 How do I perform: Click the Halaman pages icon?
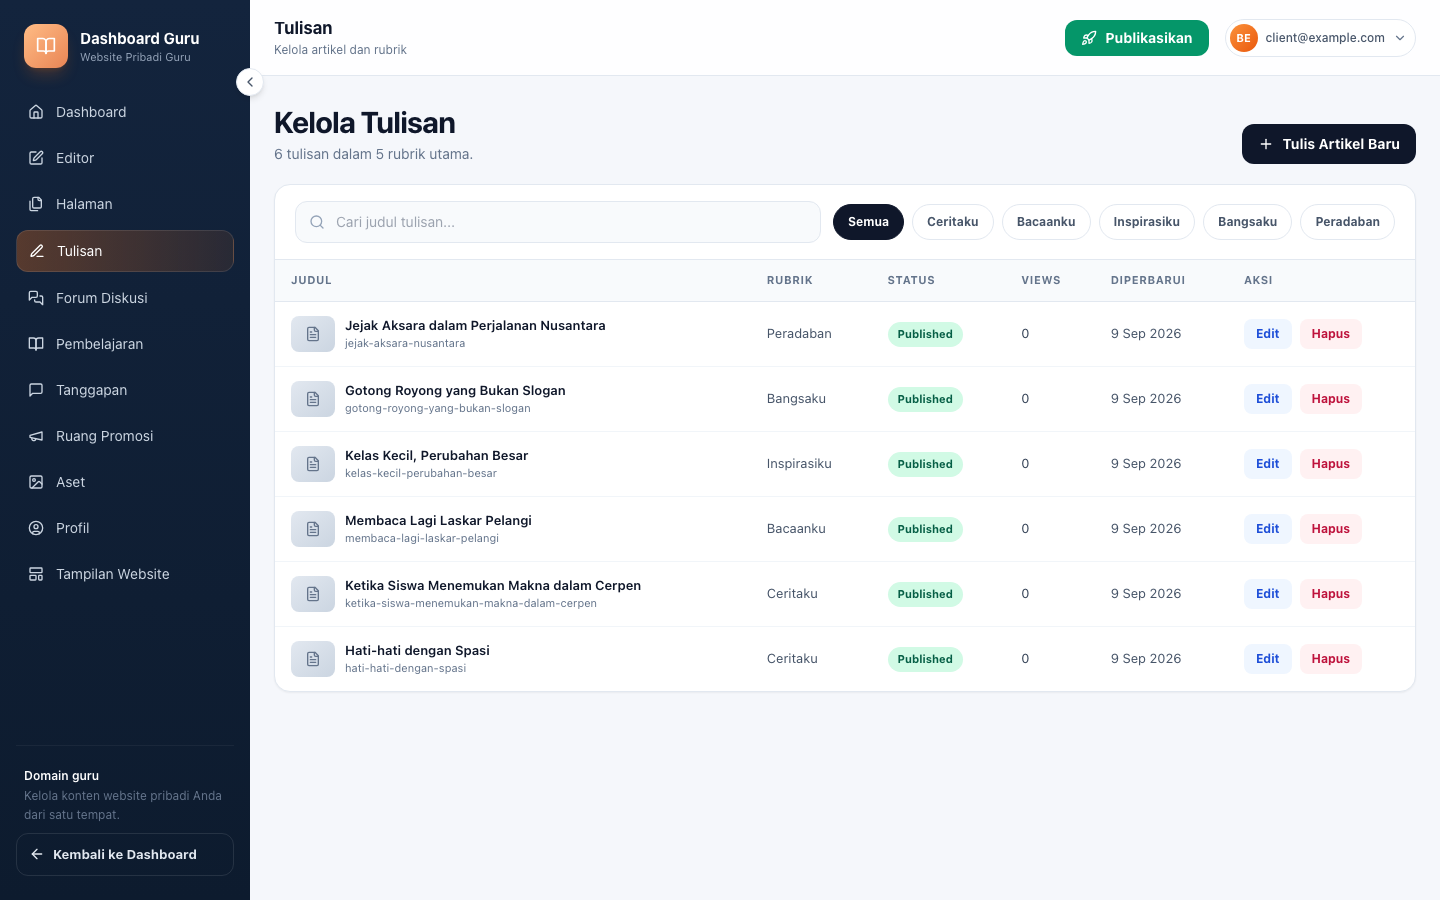pyautogui.click(x=36, y=204)
